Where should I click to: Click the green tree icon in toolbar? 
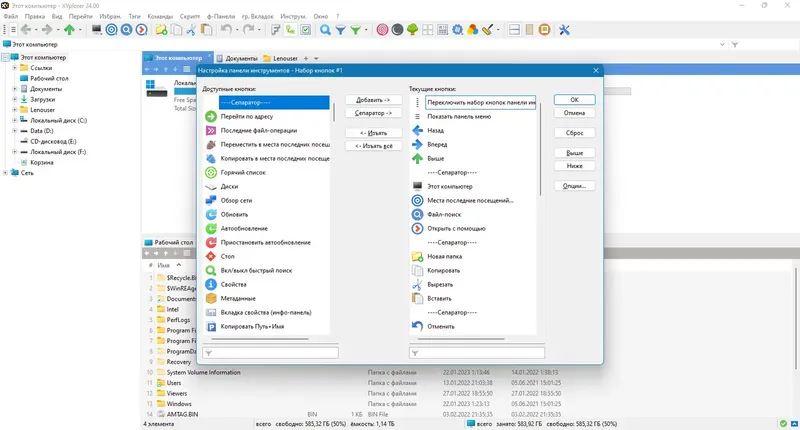[412, 30]
